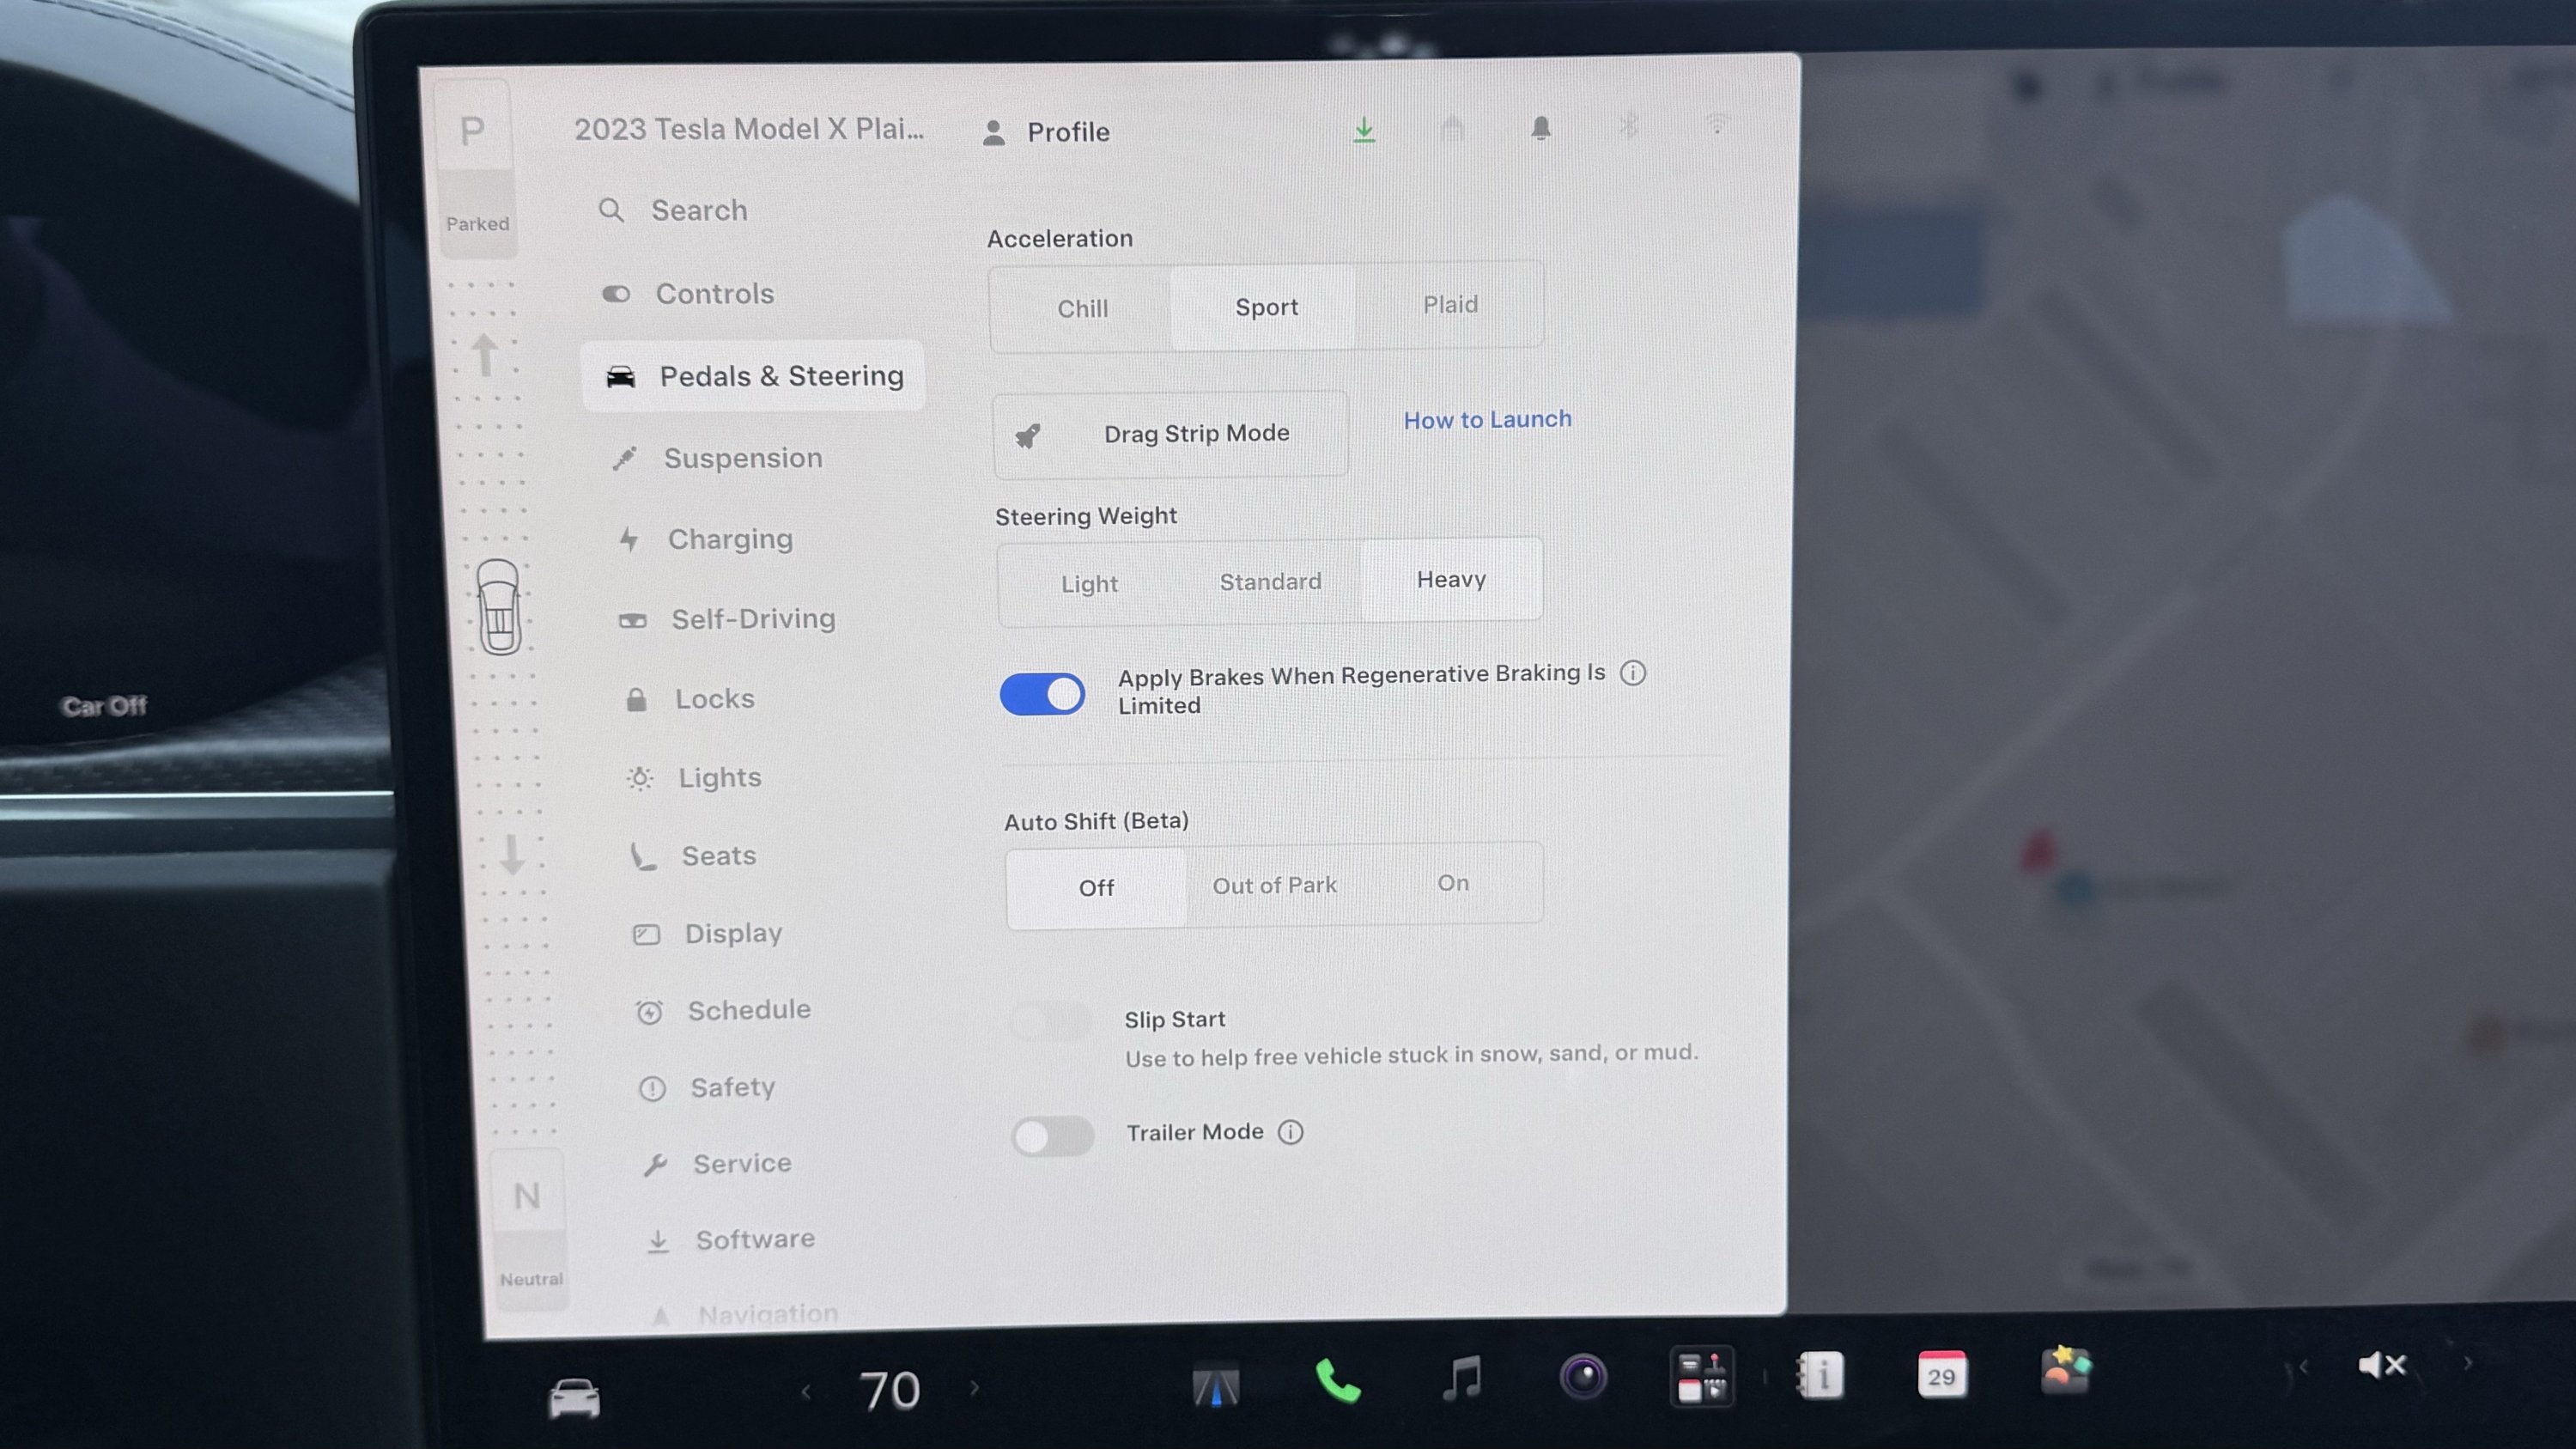Set Steering Weight to Heavy

coord(1451,580)
